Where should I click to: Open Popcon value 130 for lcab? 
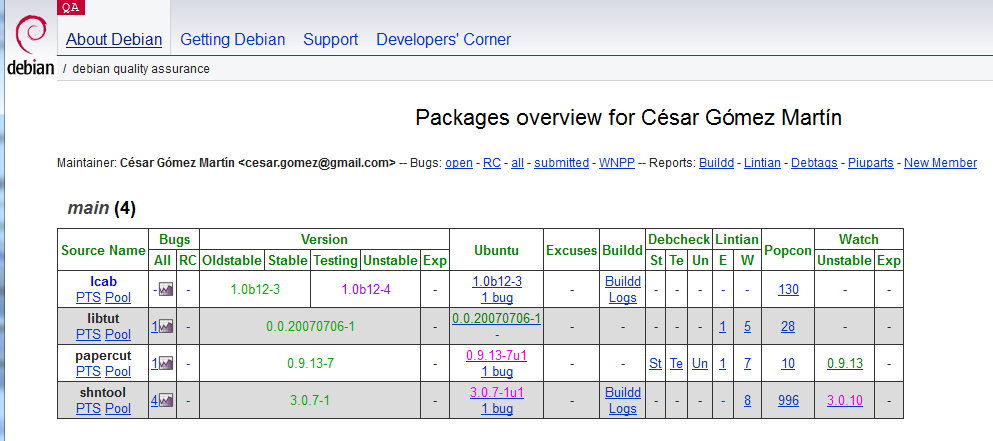788,290
